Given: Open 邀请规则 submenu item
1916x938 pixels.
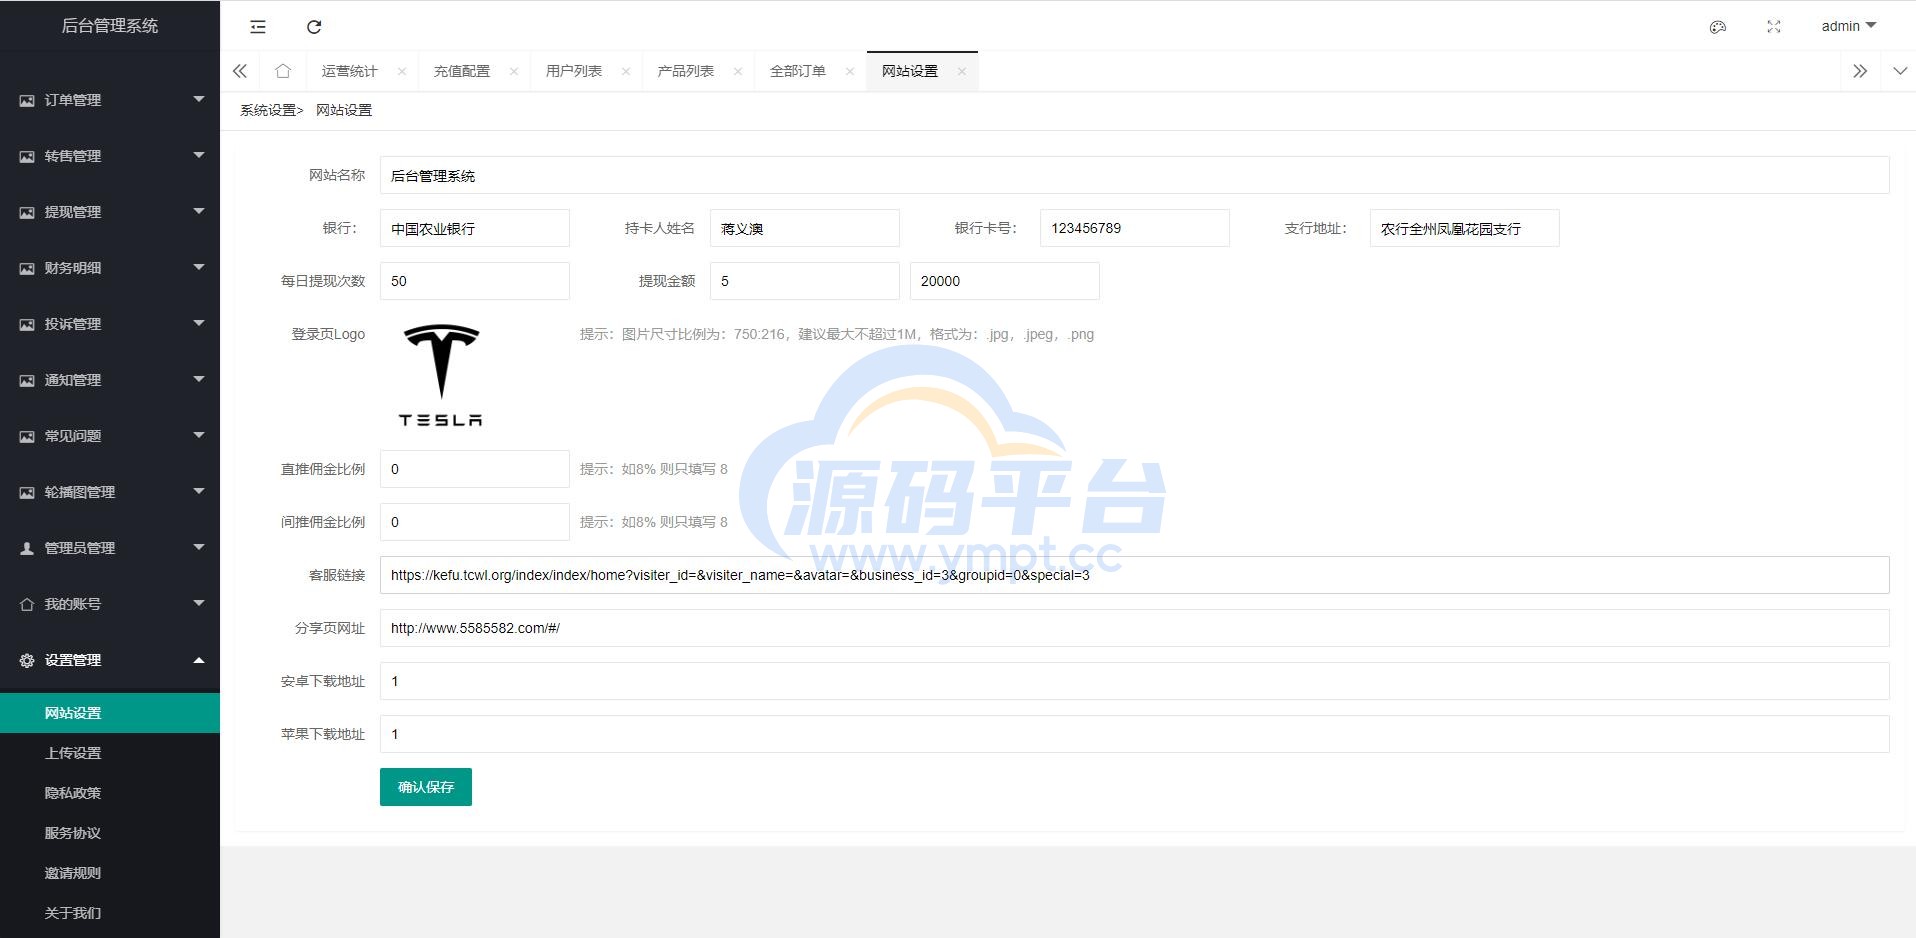Looking at the screenshot, I should coord(110,873).
